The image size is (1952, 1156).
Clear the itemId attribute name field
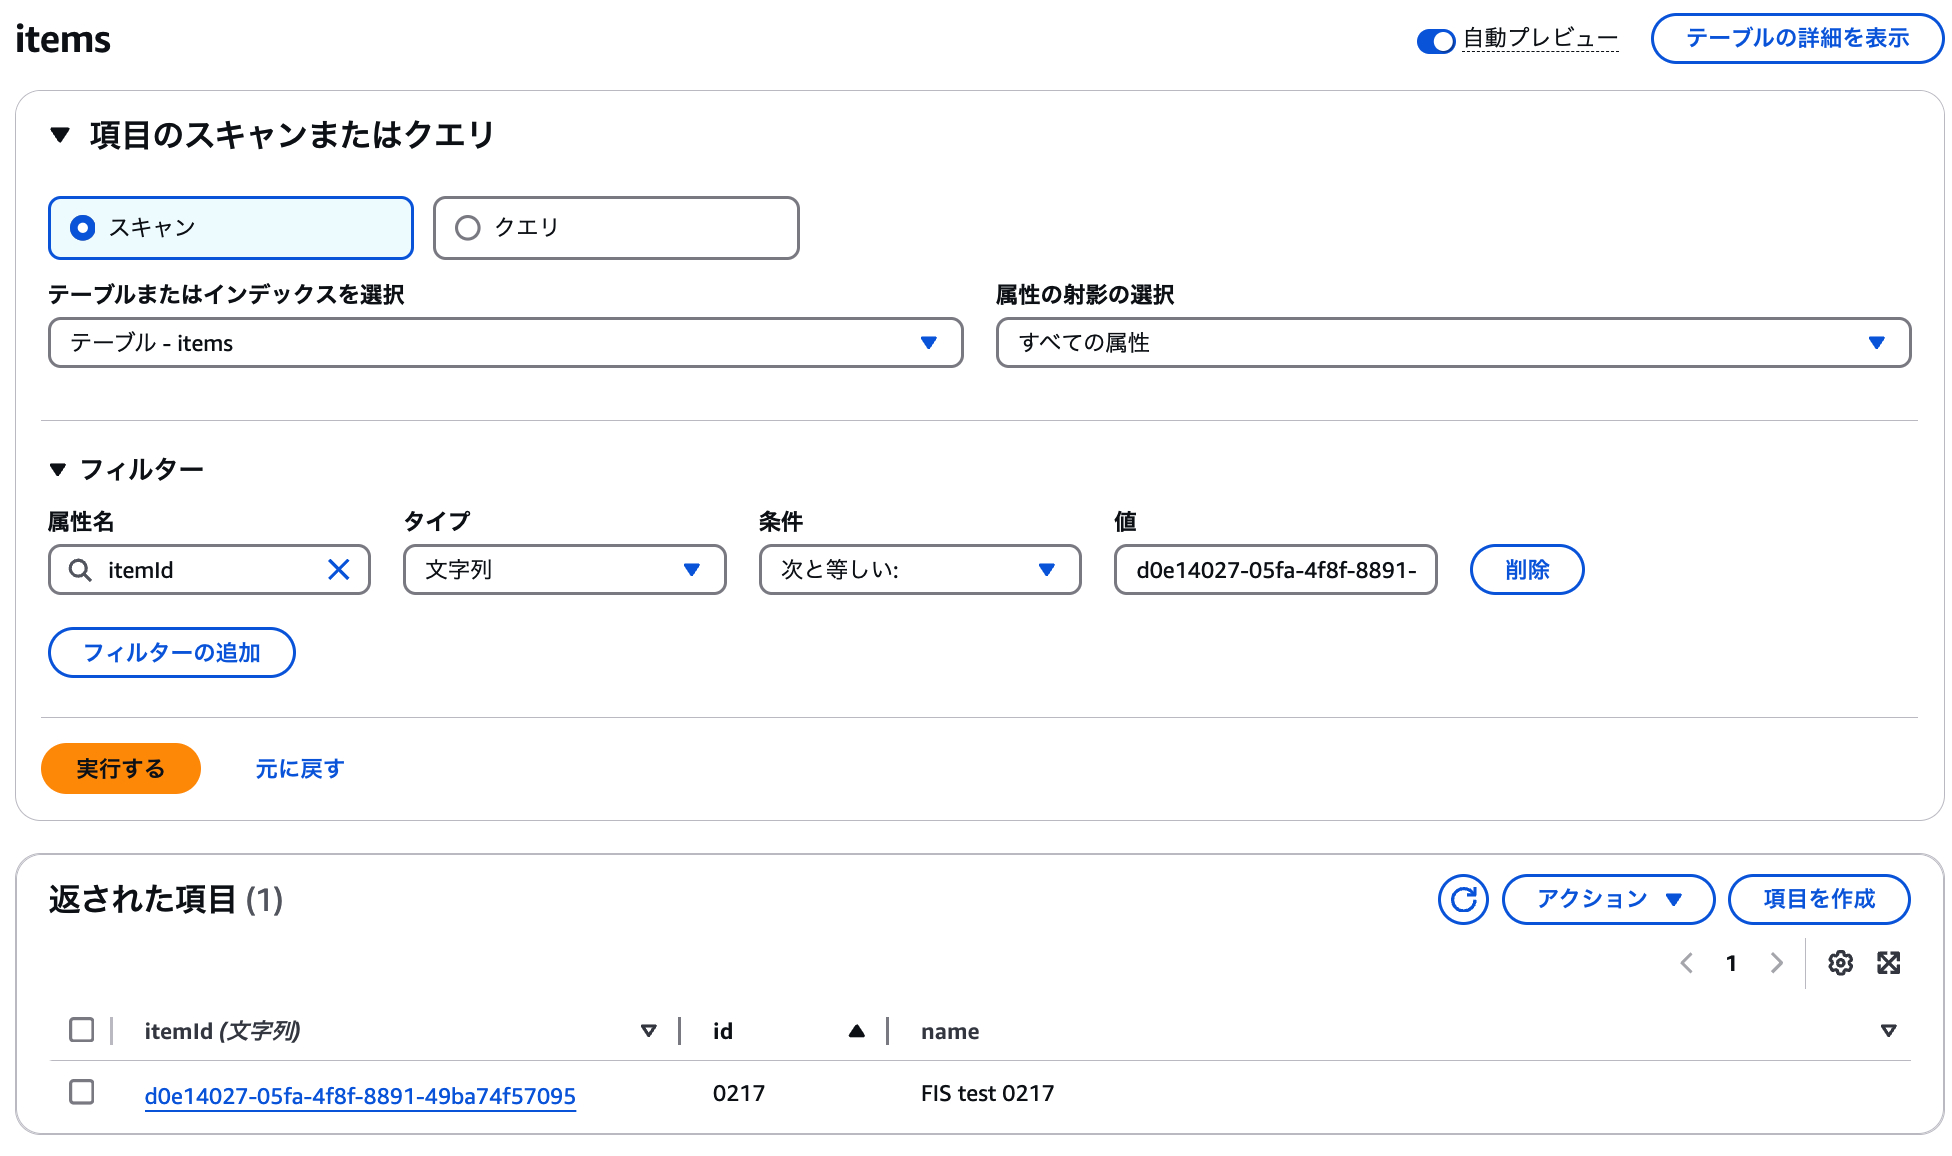[339, 570]
